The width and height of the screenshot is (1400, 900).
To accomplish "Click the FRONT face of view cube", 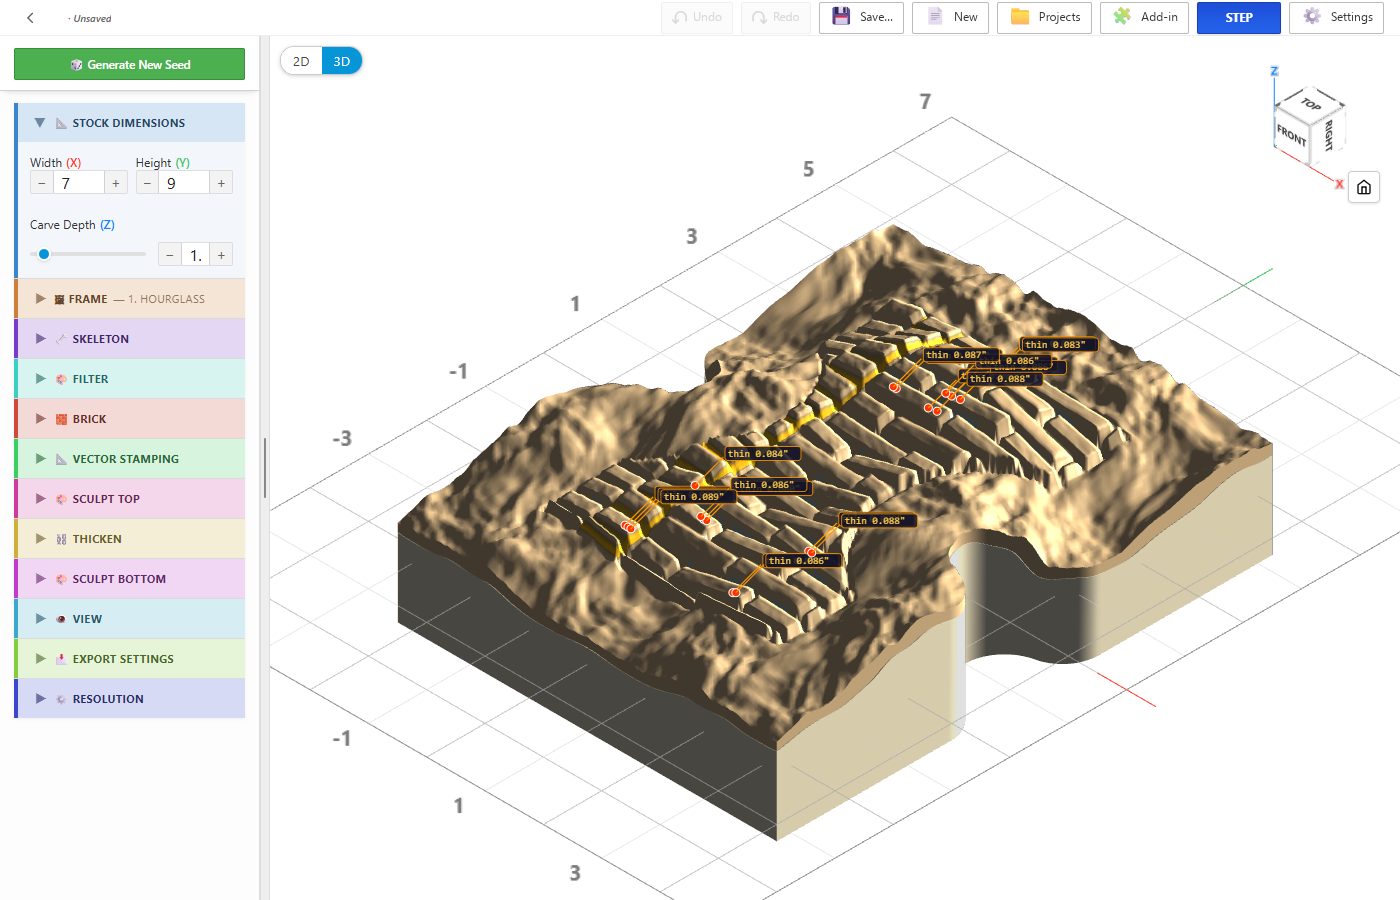I will 1292,133.
